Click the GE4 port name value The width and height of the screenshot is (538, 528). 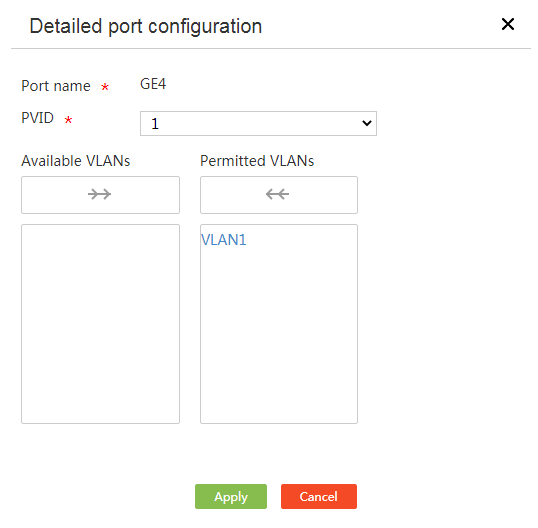[x=153, y=84]
